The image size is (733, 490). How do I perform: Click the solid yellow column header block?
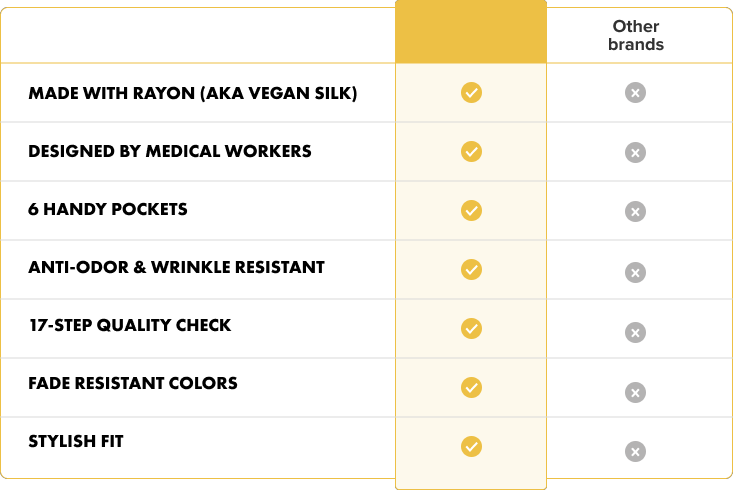471,32
